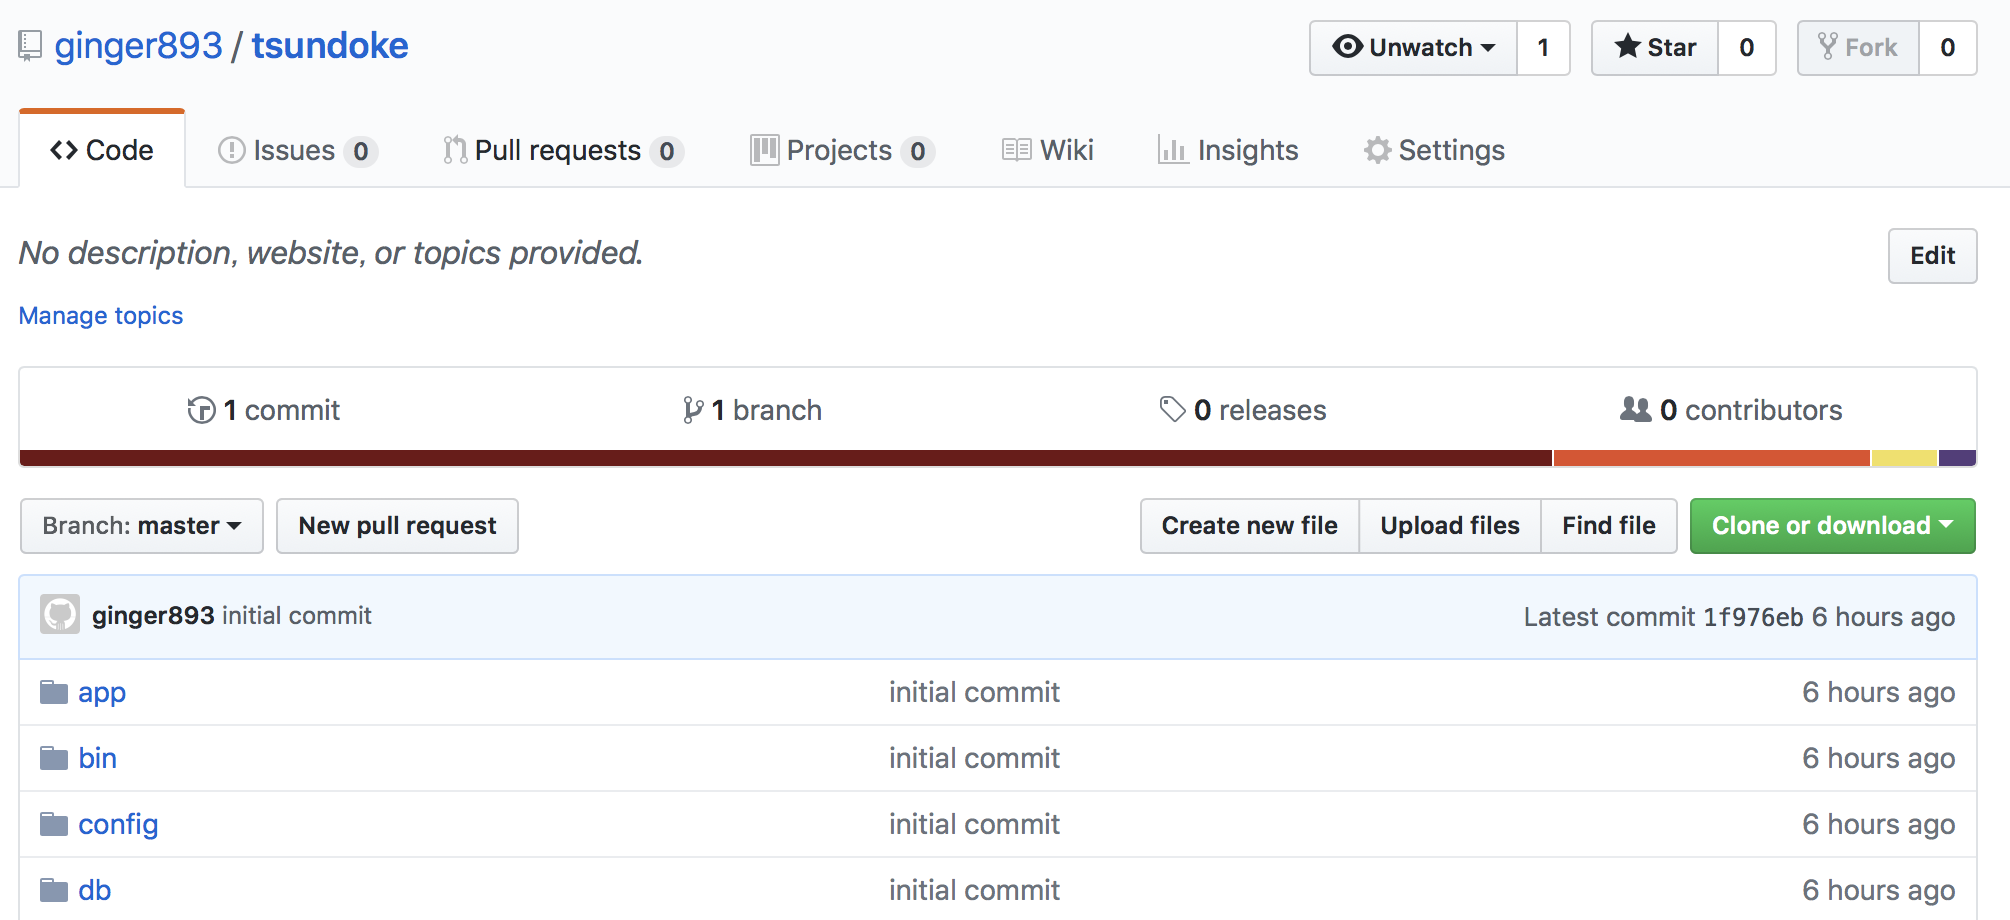
Task: Star this repository
Action: (1655, 48)
